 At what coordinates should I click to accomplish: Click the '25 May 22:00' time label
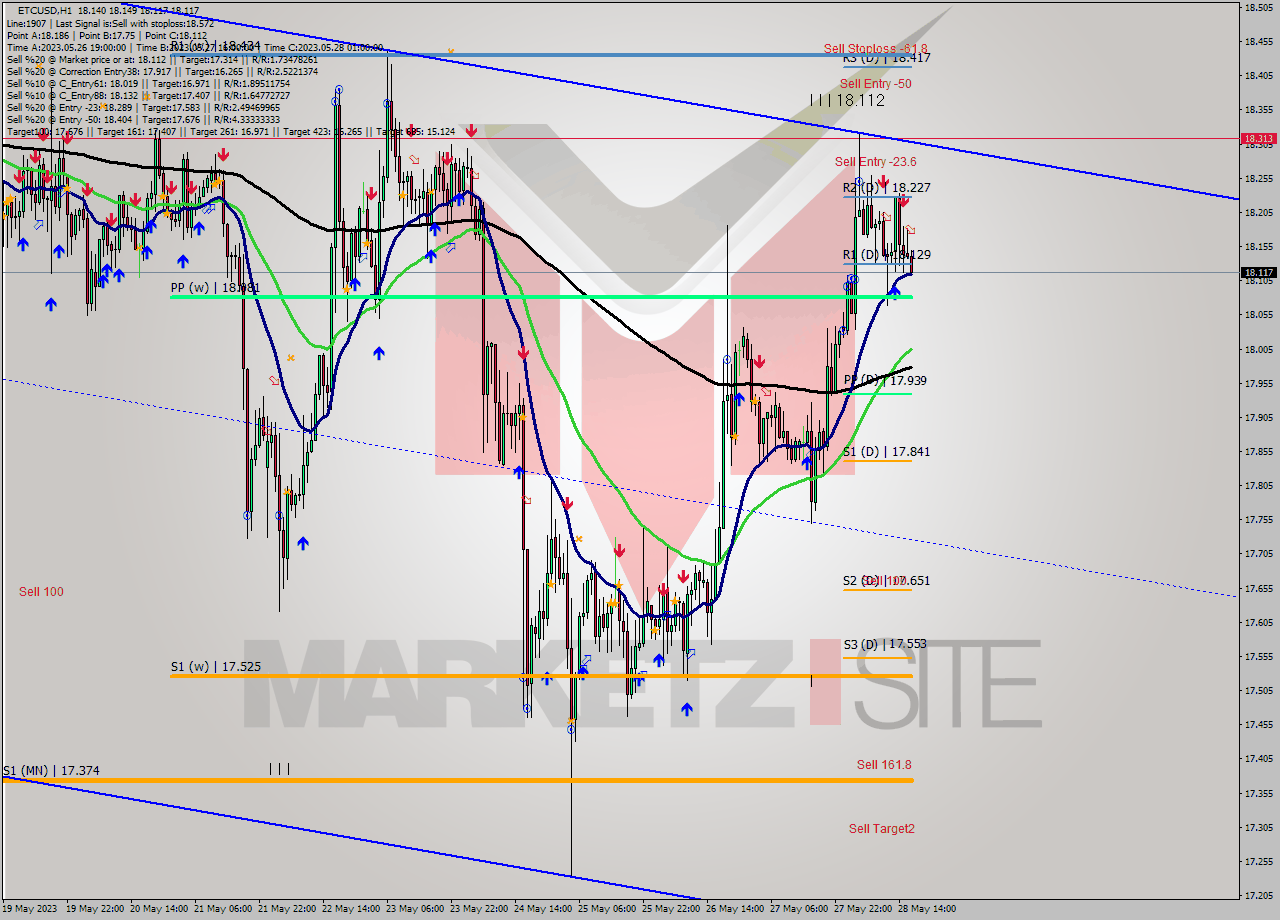coord(671,909)
